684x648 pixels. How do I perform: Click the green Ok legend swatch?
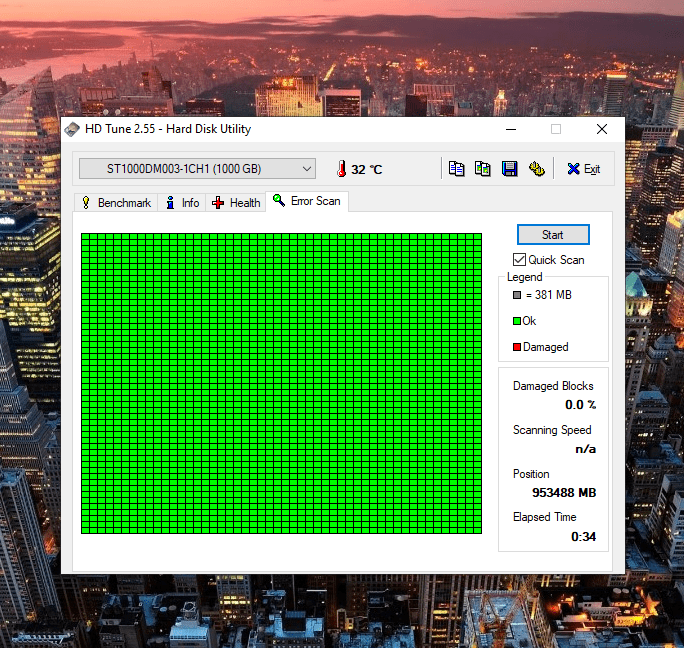point(517,321)
